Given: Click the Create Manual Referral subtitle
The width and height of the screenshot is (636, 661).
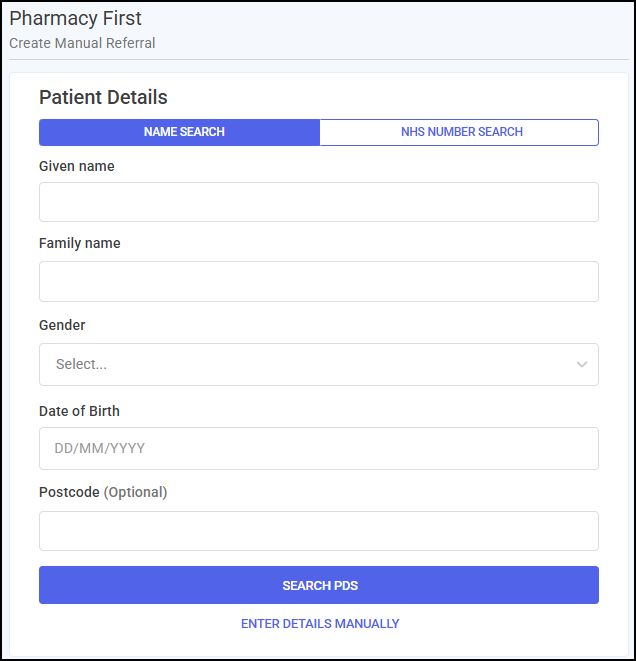Looking at the screenshot, I should (x=82, y=43).
